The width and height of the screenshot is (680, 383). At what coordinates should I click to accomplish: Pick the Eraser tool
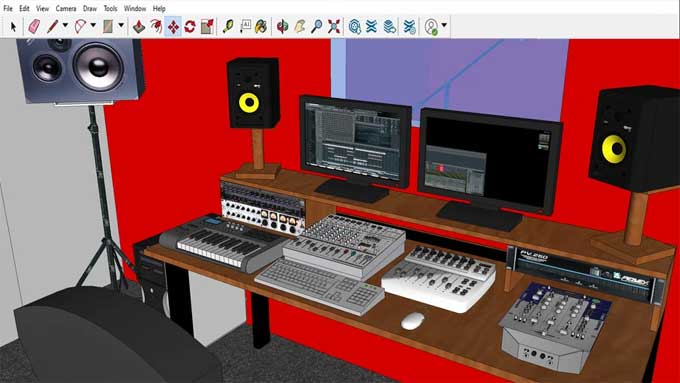pyautogui.click(x=34, y=26)
